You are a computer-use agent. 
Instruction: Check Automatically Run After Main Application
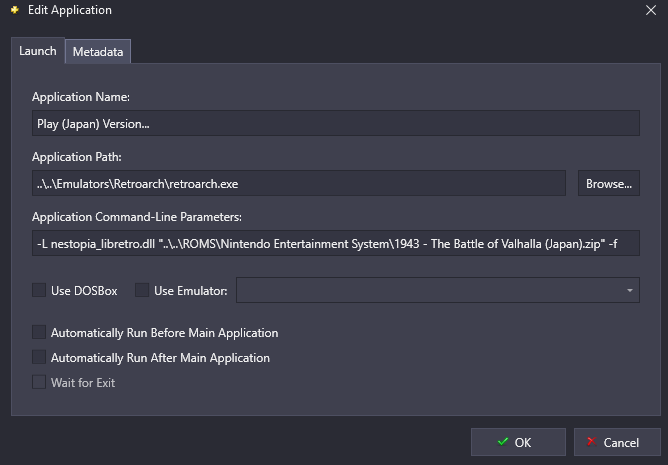pos(39,357)
